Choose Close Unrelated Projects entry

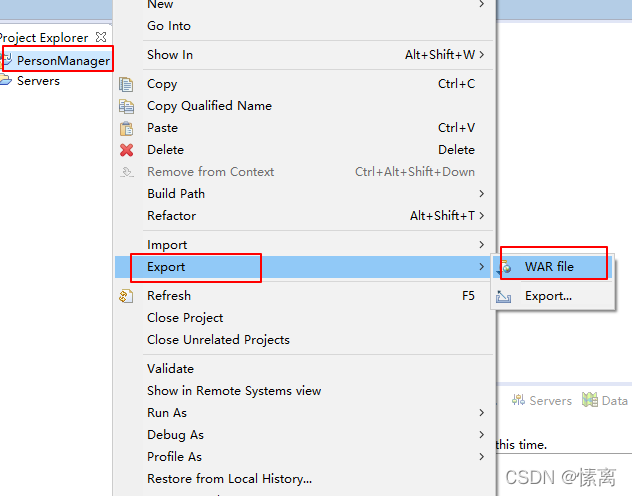[304, 340]
